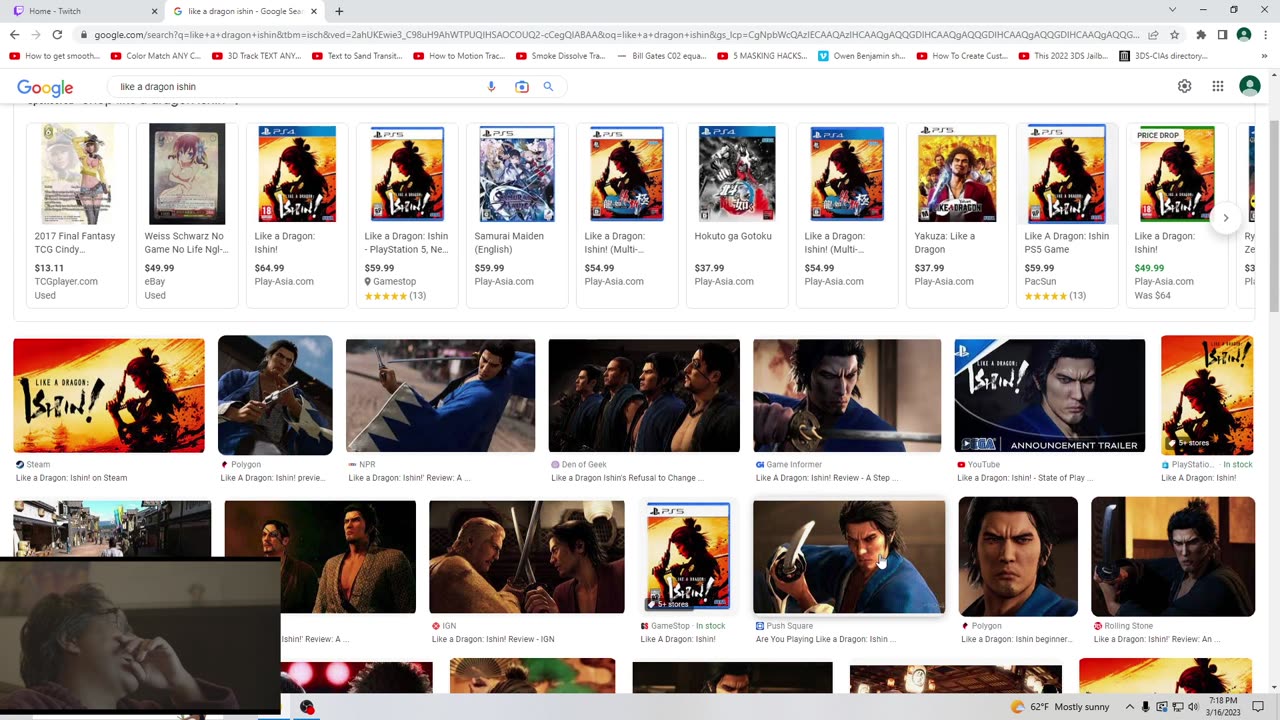Open the PRICE DROP $49.99 Ishin listing
Viewport: 1280px width, 720px height.
click(1177, 215)
